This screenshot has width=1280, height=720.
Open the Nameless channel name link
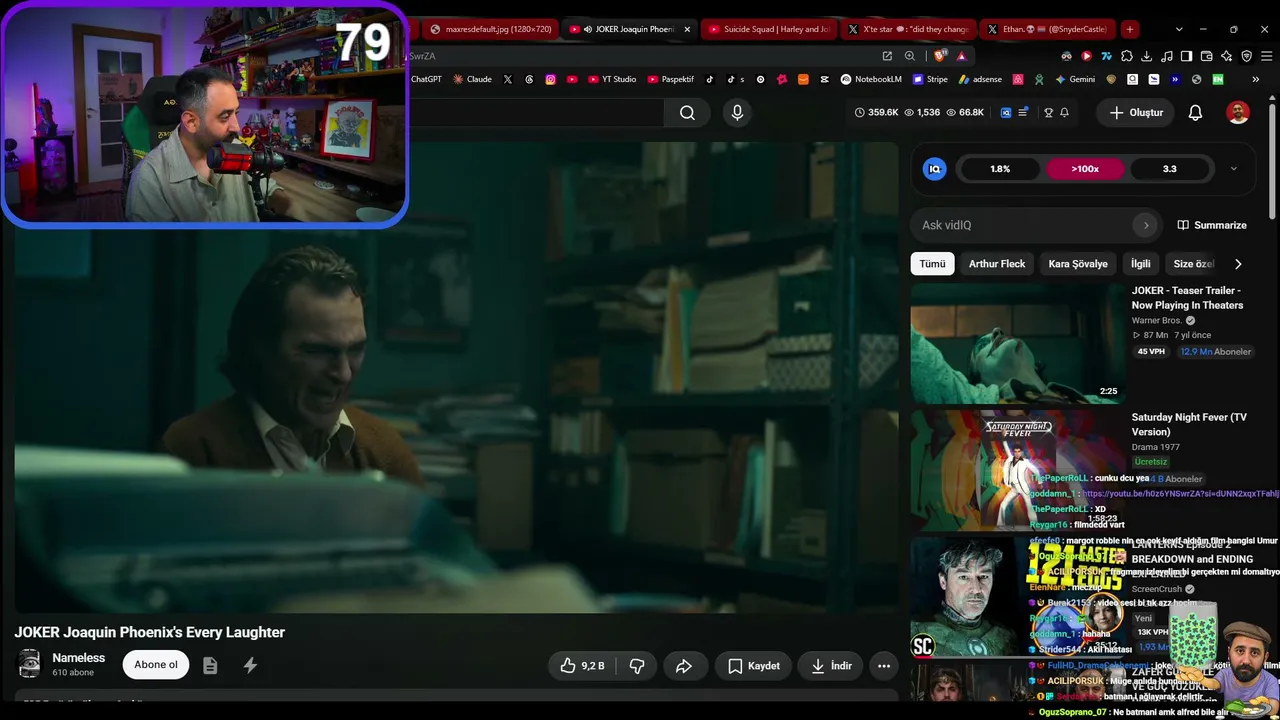(x=78, y=658)
